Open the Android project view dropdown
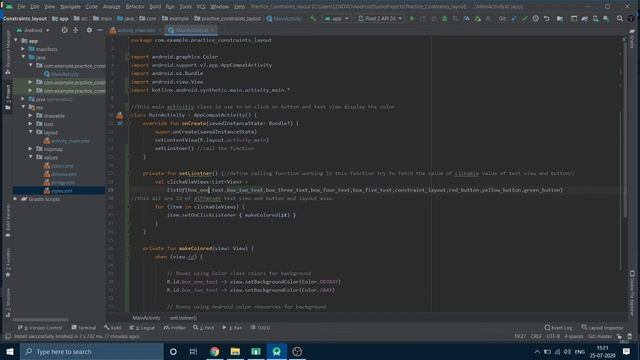 point(33,30)
